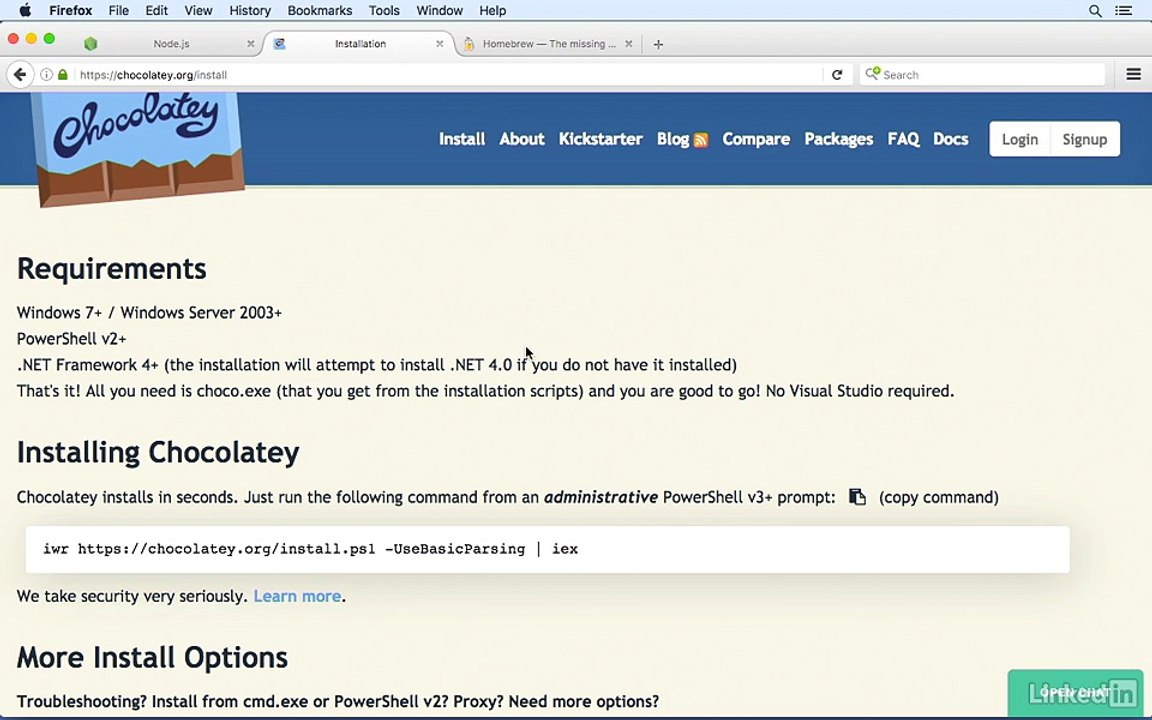Open the View menu
This screenshot has height=720, width=1152.
coord(198,10)
